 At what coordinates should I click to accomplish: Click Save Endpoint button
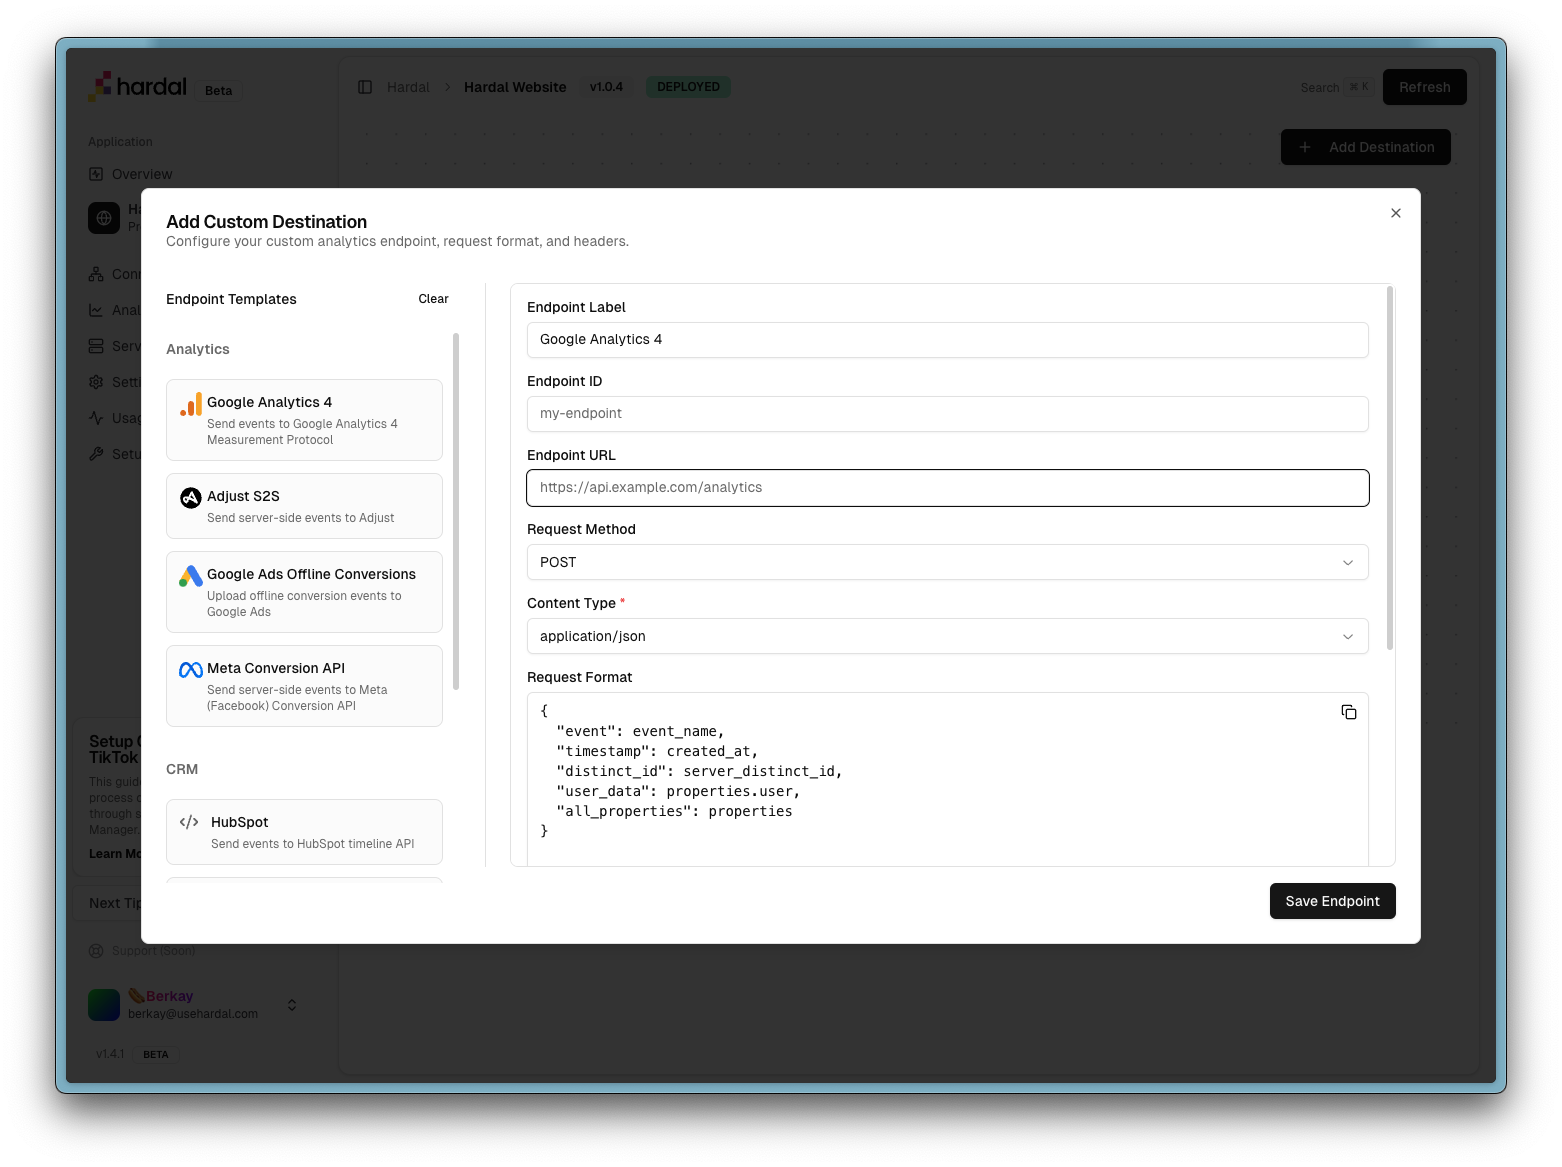tap(1333, 901)
